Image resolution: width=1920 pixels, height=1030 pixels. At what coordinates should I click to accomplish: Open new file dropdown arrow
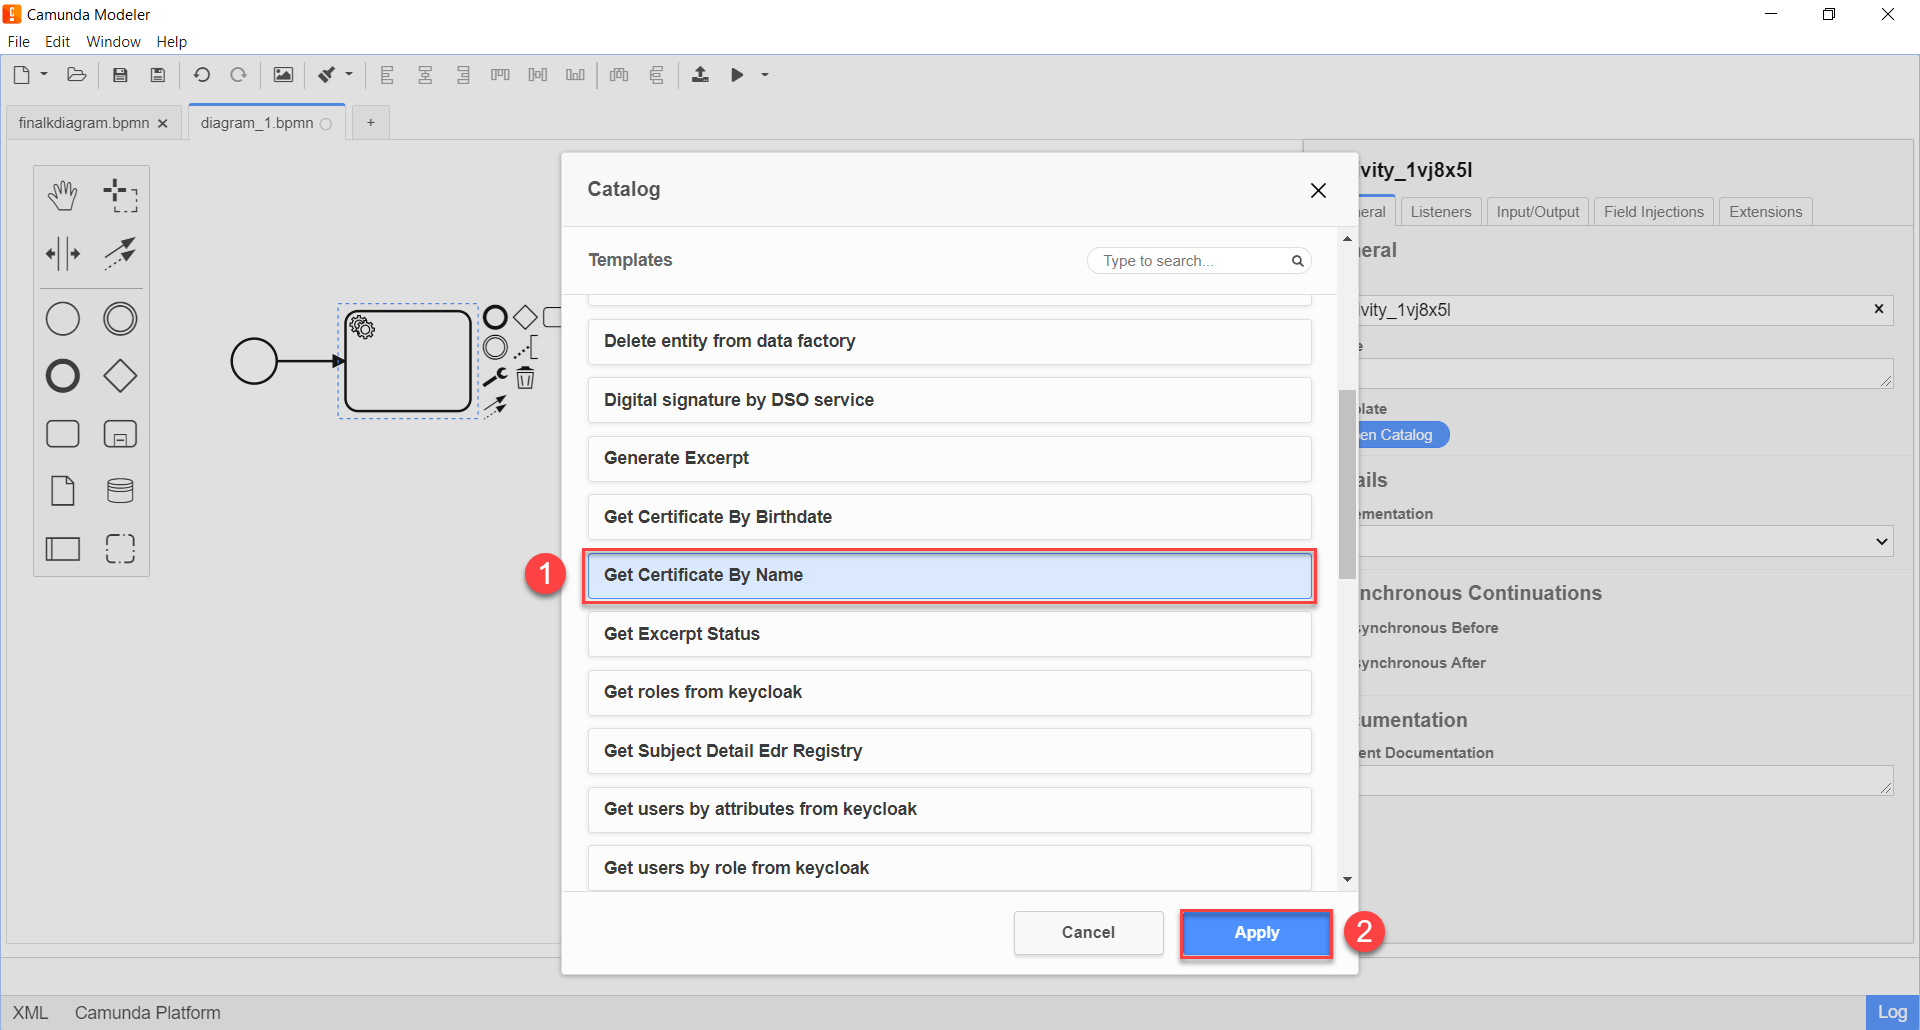44,74
